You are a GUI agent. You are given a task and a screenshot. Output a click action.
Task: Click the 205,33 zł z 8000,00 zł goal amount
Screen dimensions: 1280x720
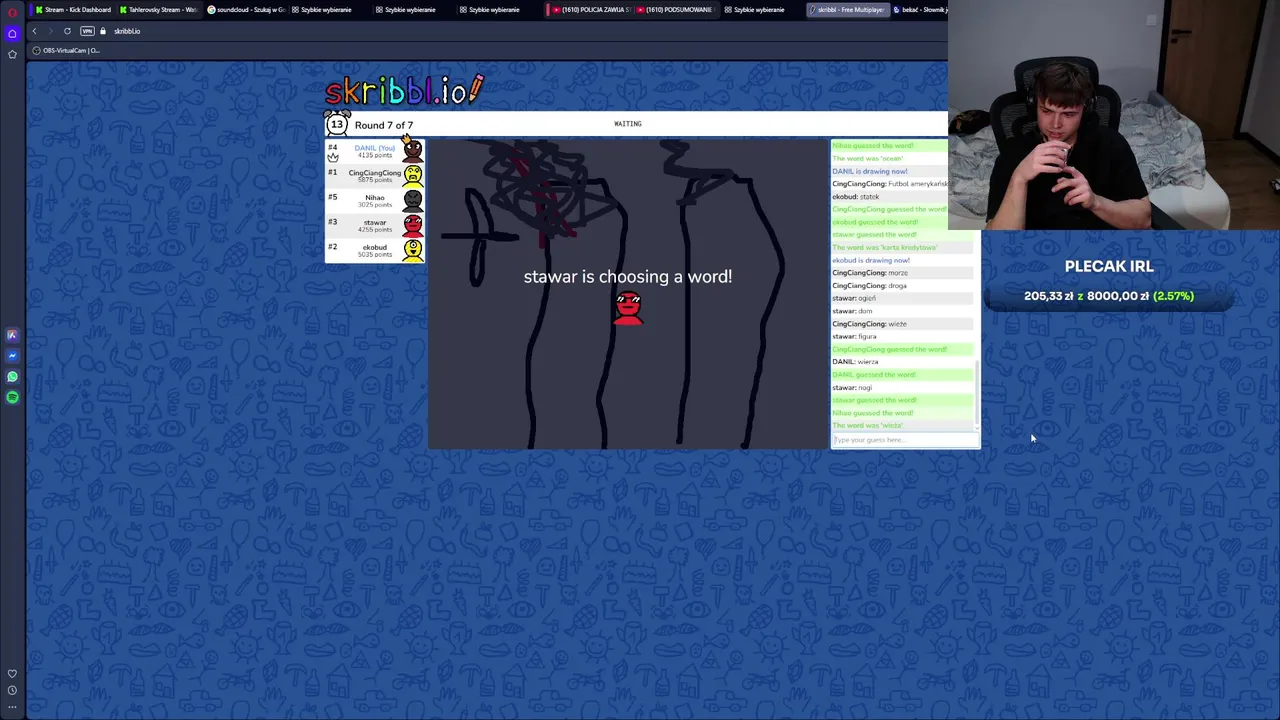(x=1108, y=296)
